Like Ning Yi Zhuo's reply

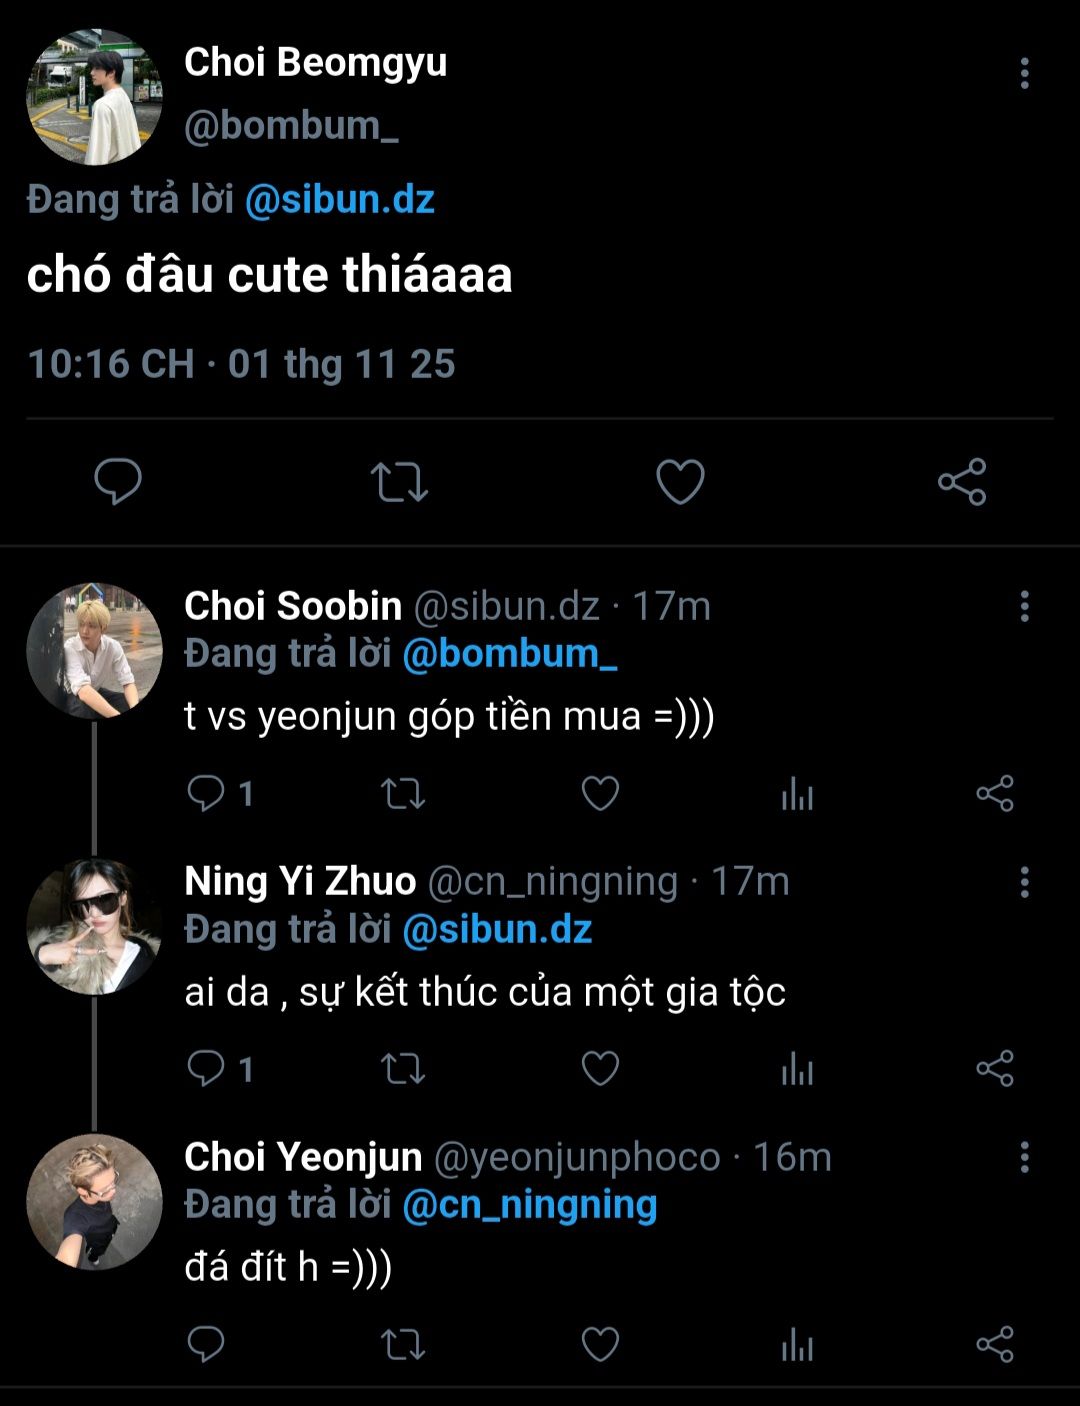600,1069
